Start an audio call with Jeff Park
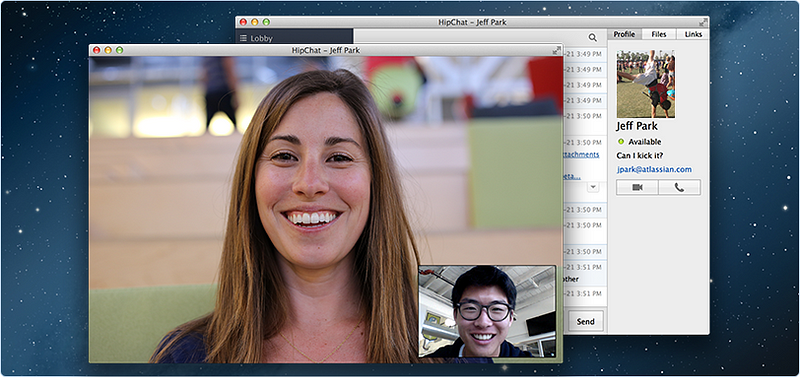 (x=679, y=187)
